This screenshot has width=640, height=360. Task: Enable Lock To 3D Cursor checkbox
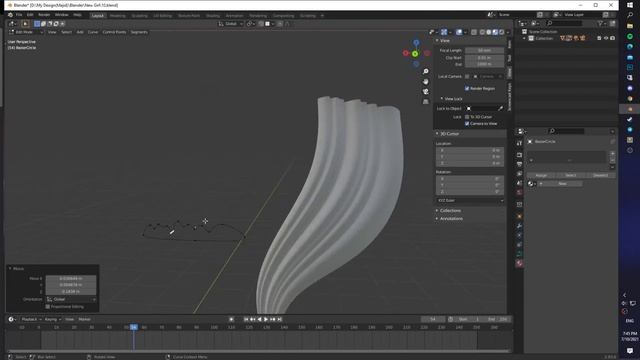tap(467, 117)
